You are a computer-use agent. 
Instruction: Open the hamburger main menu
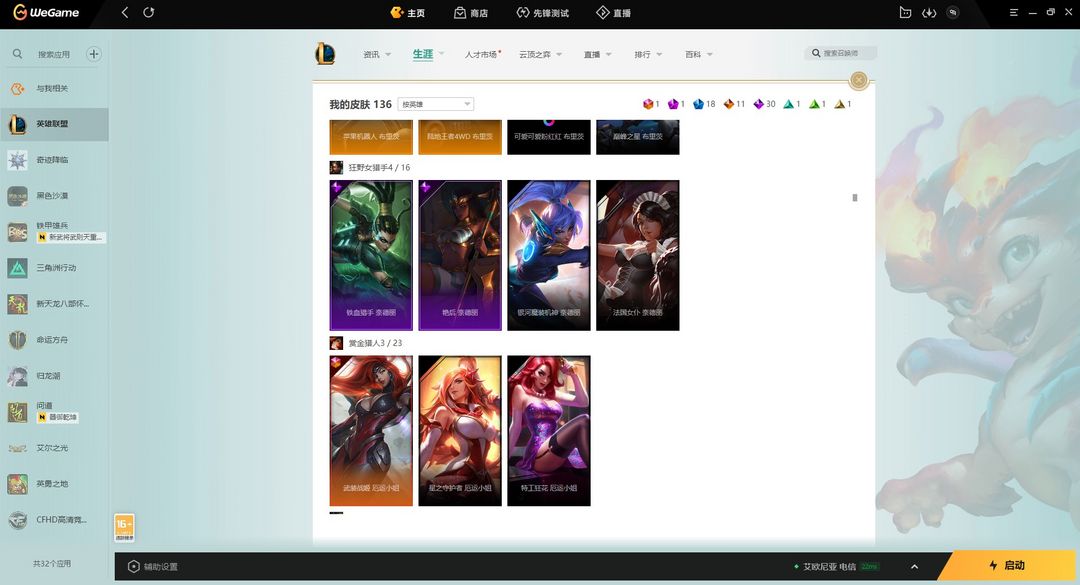1013,12
